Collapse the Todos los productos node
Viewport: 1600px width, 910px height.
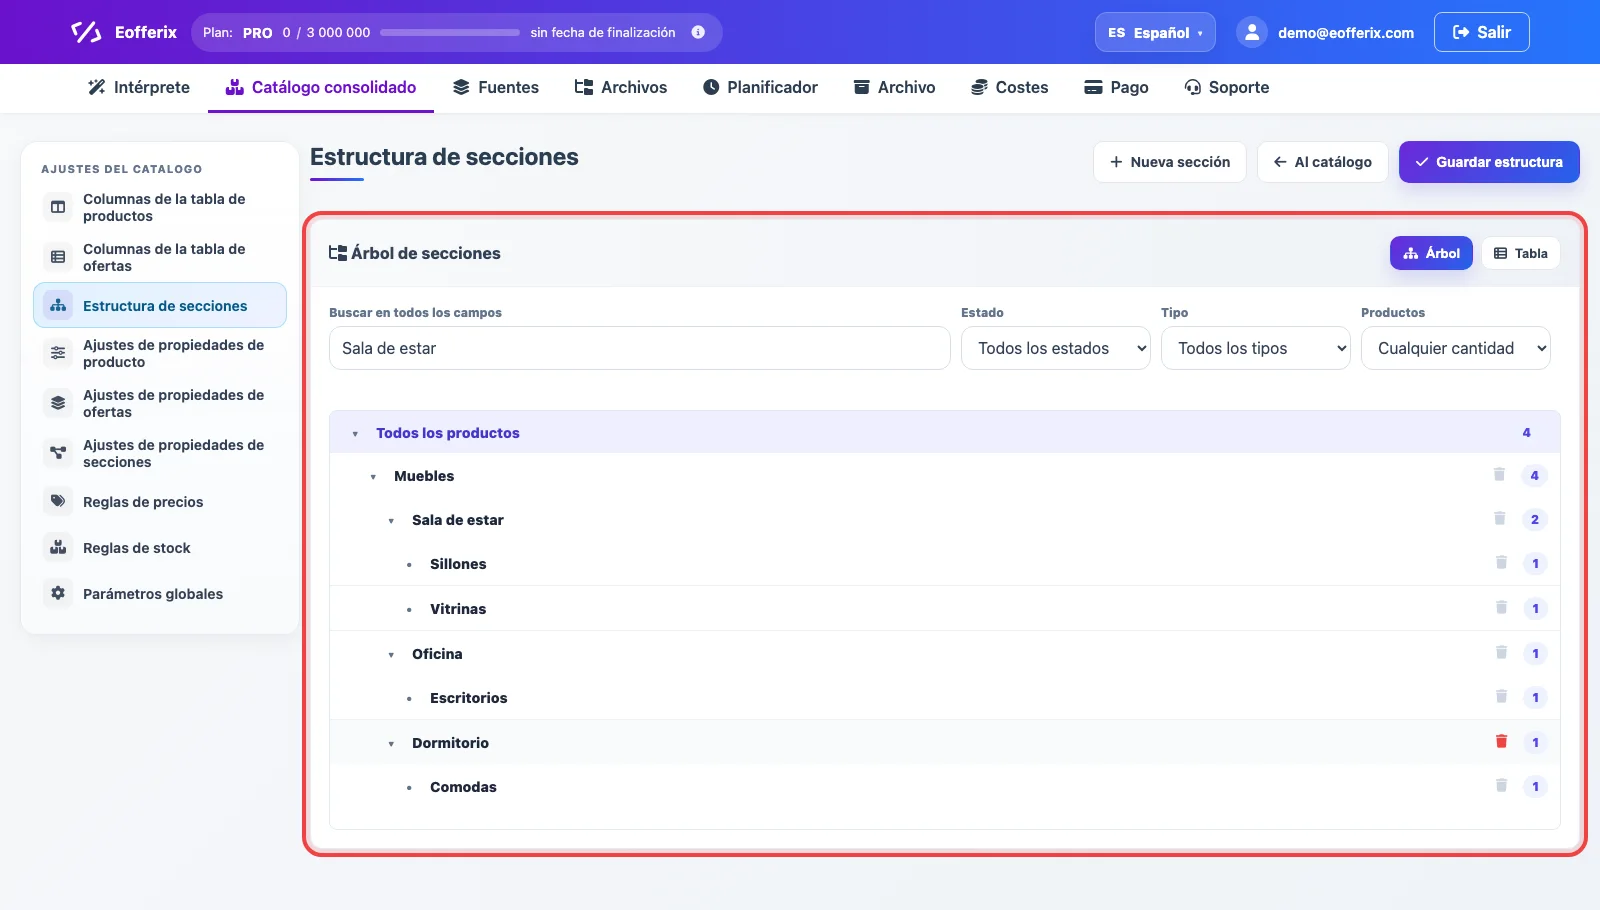click(x=355, y=434)
